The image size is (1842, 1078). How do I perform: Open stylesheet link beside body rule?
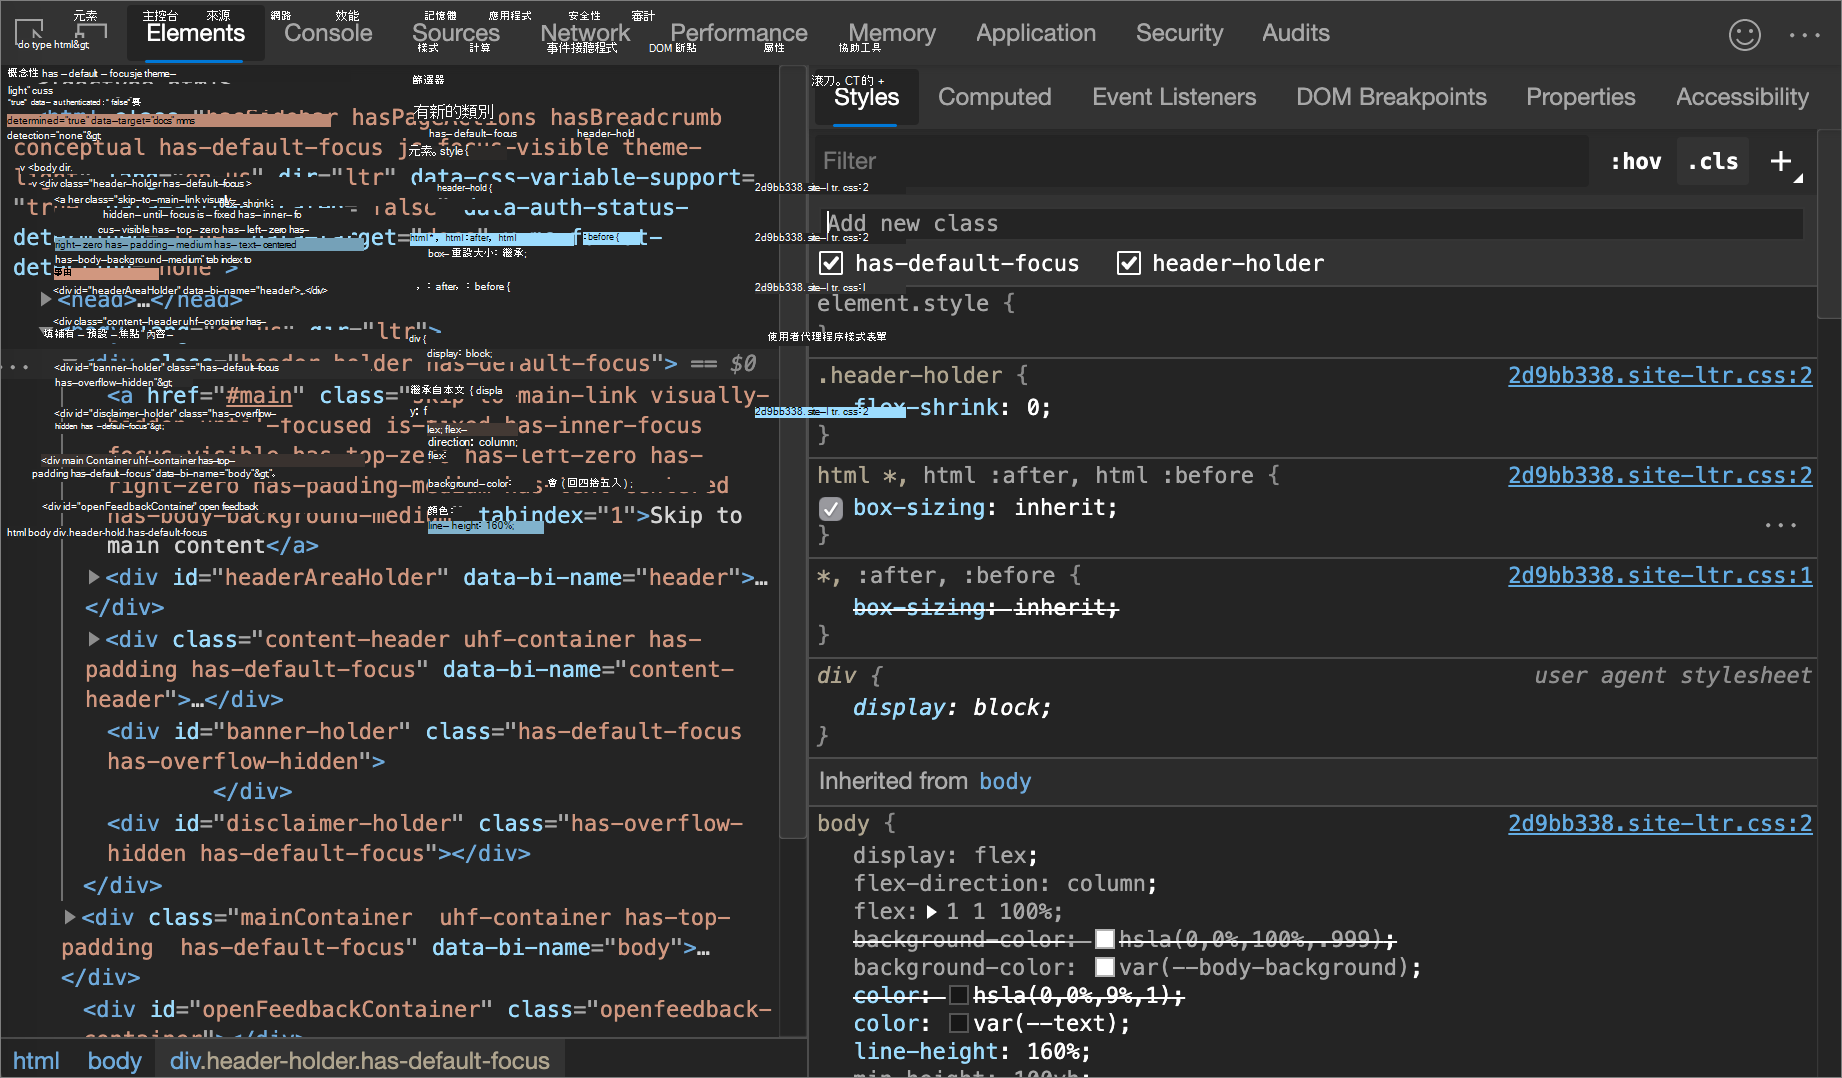[1660, 823]
